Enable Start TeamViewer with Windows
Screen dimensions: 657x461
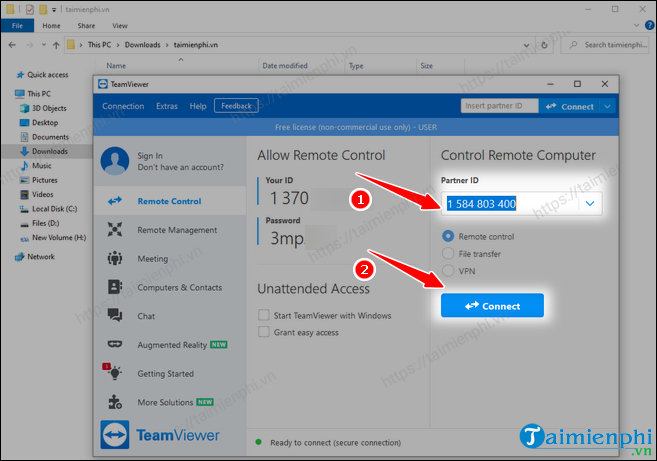click(x=264, y=315)
